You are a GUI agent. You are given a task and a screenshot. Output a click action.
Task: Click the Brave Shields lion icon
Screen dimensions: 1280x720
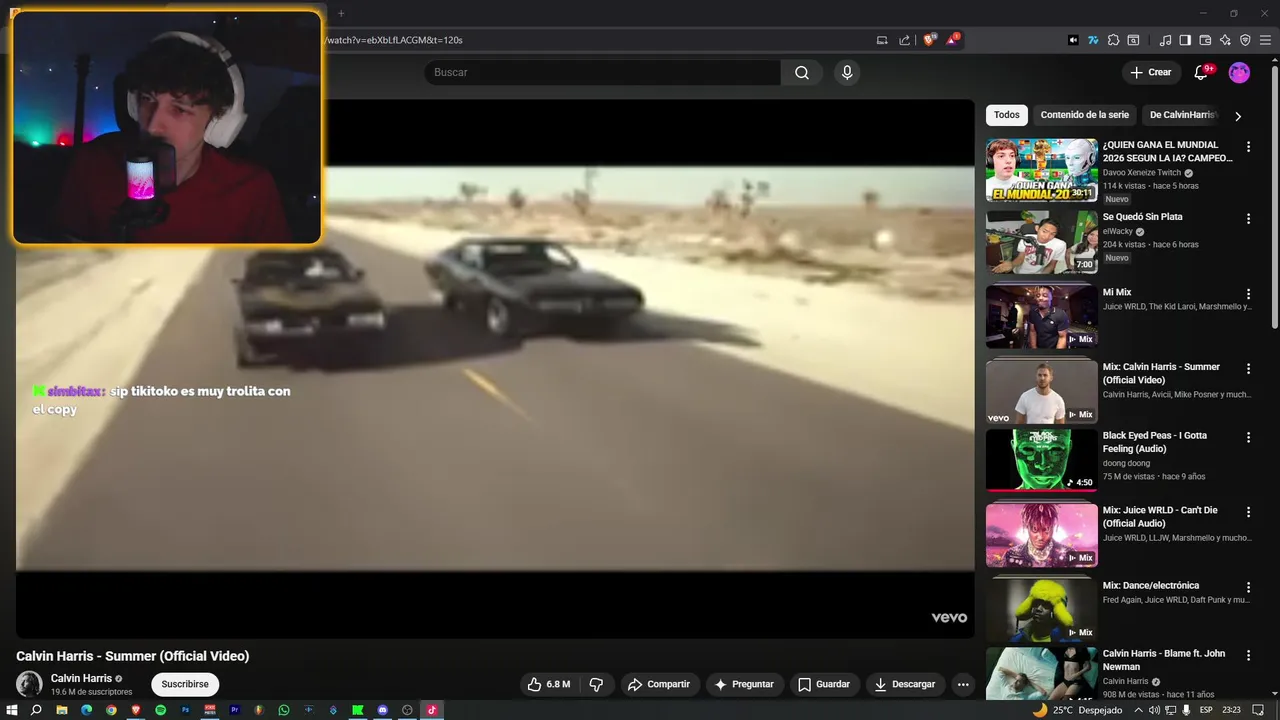pos(930,40)
